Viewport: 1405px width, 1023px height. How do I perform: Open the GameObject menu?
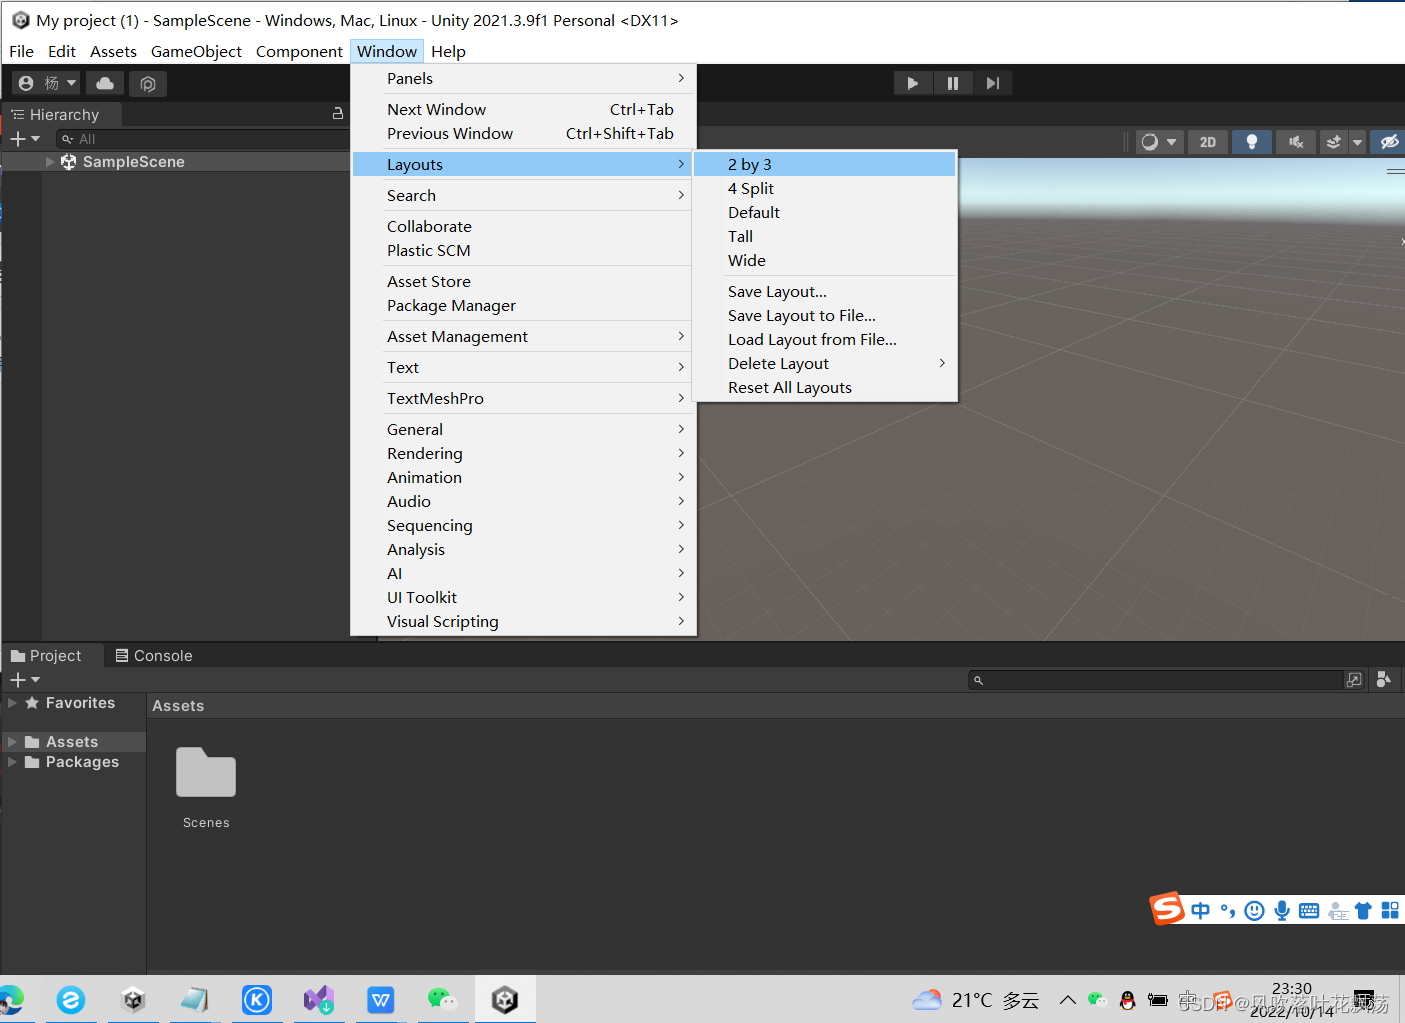click(196, 51)
